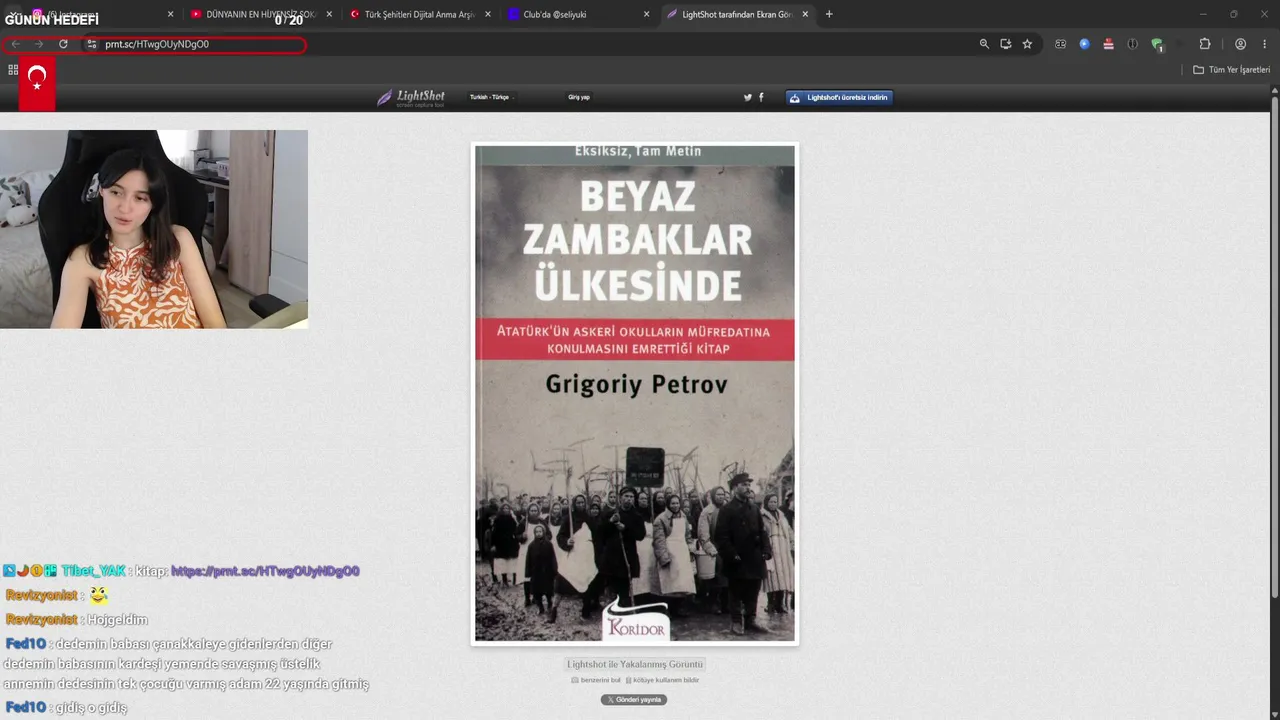Viewport: 1280px width, 720px height.
Task: Switch to Türk Şehitleri Dijital Anma tab
Action: coord(419,15)
